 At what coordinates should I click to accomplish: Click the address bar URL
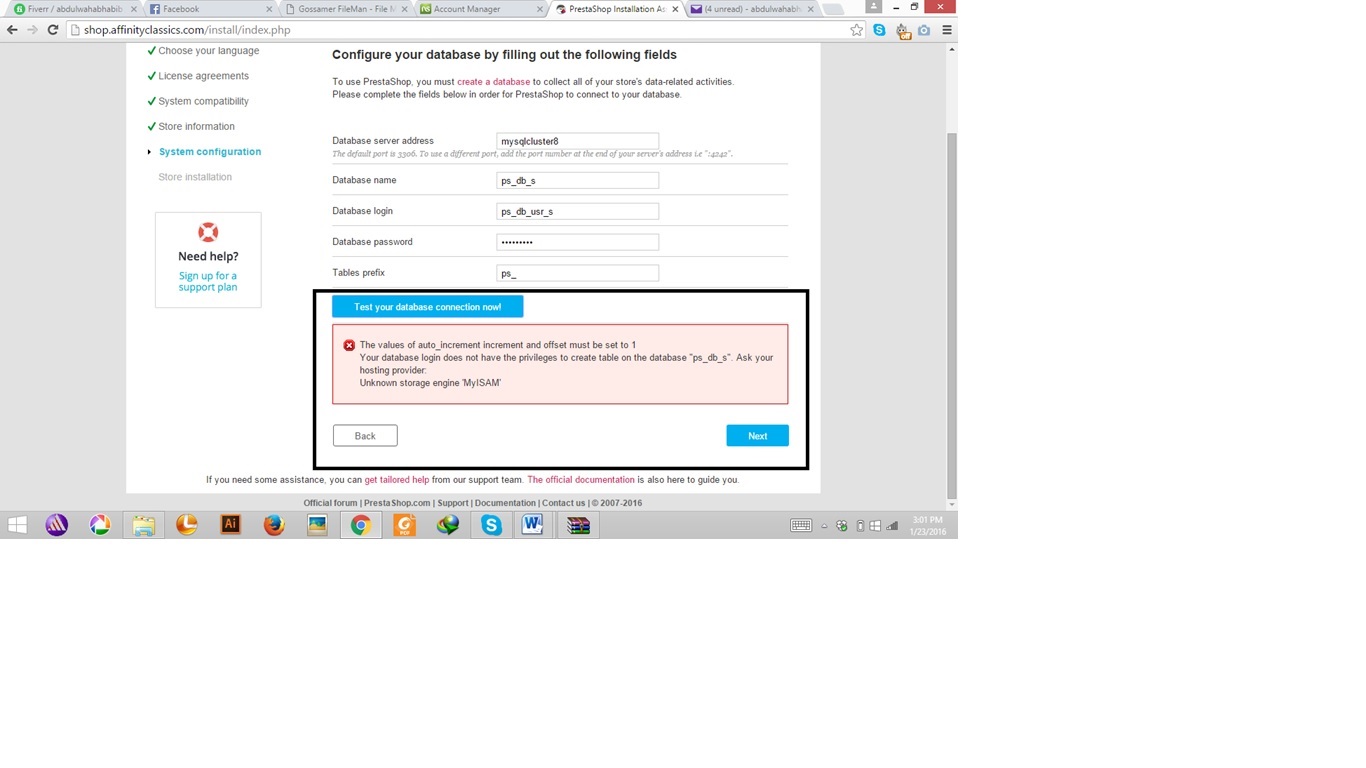187,30
